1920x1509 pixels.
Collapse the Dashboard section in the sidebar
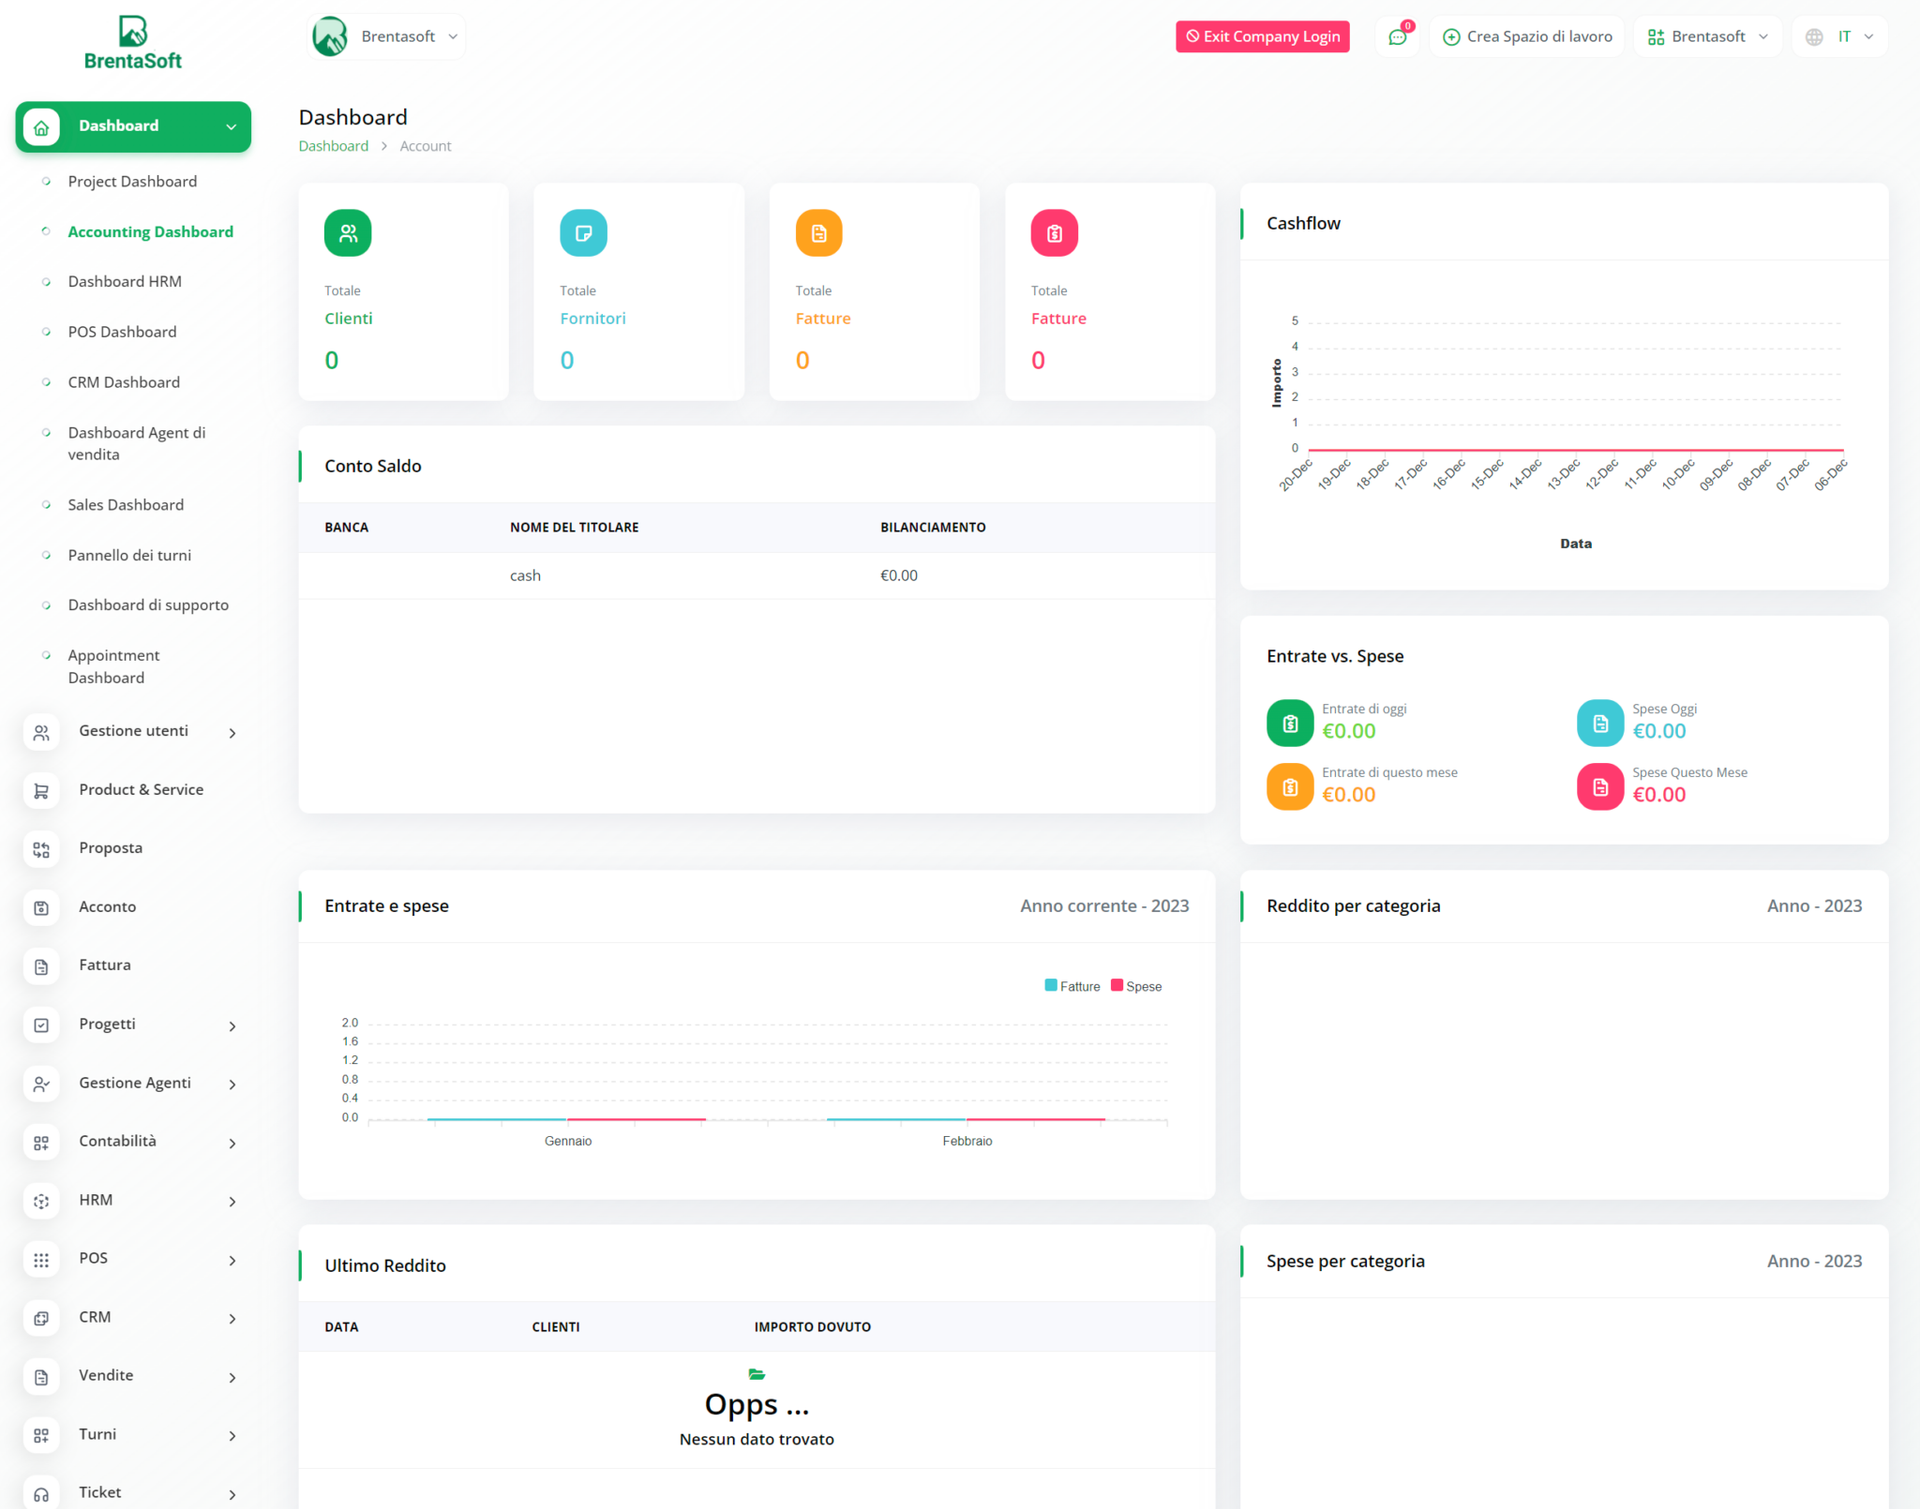point(231,126)
